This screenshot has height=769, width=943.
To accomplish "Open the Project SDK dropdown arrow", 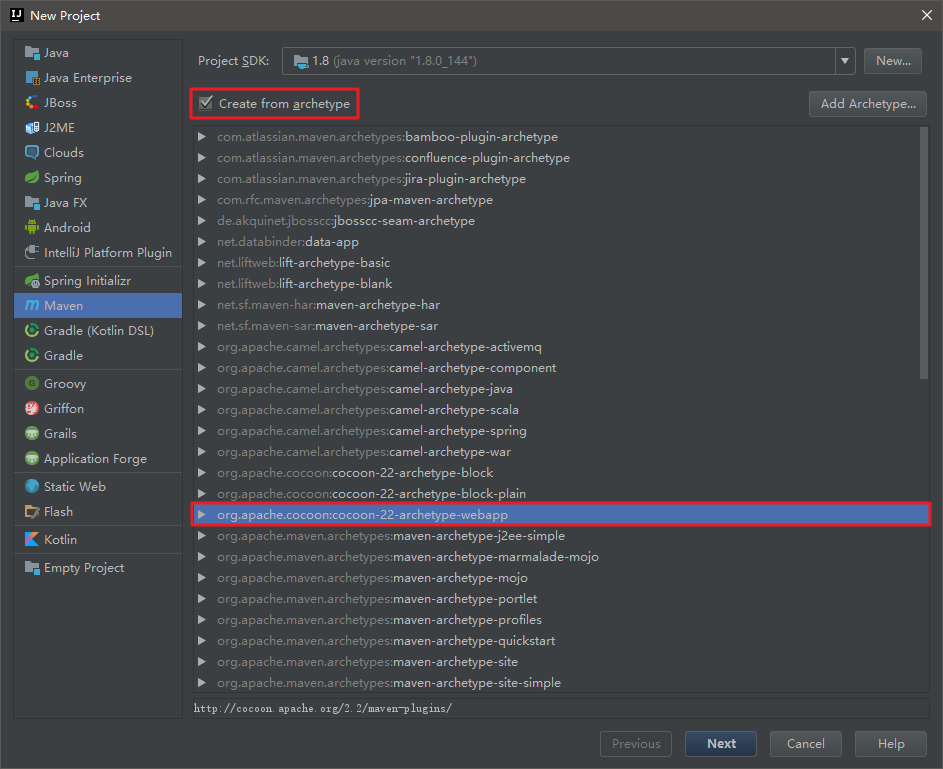I will [844, 61].
